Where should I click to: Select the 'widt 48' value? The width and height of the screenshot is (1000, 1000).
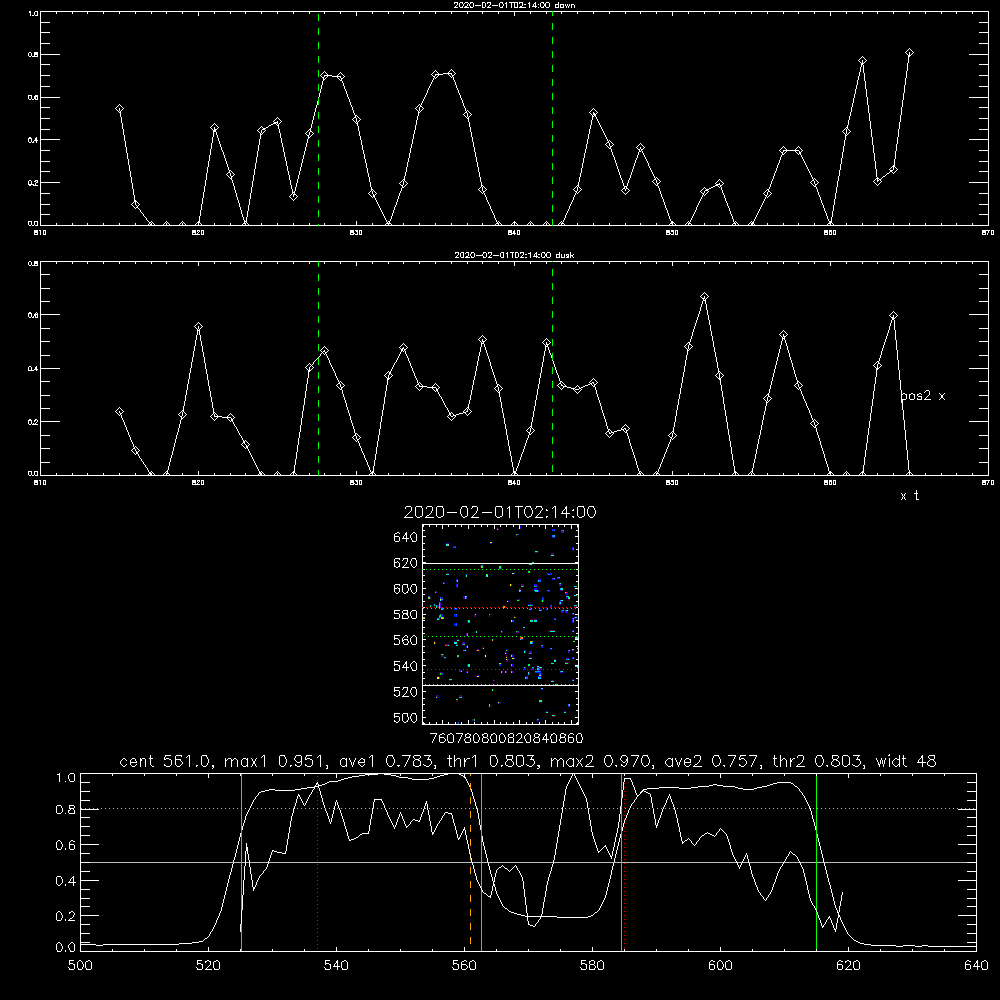tap(906, 761)
